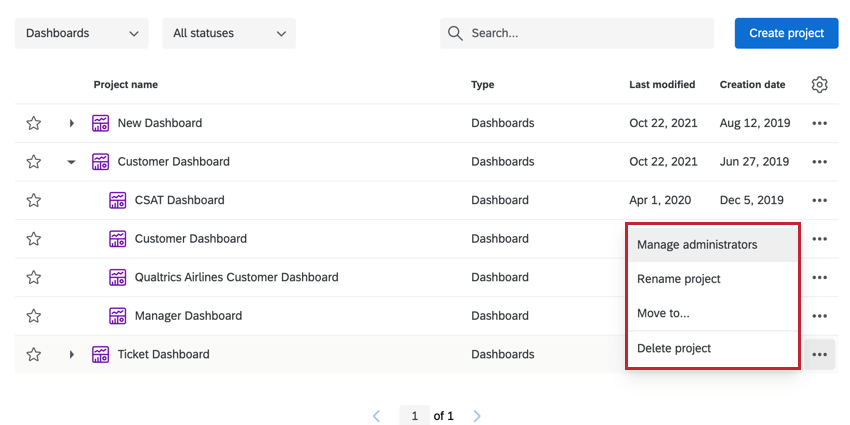Click the page number field
Screen dimensions: 850x425
point(414,416)
